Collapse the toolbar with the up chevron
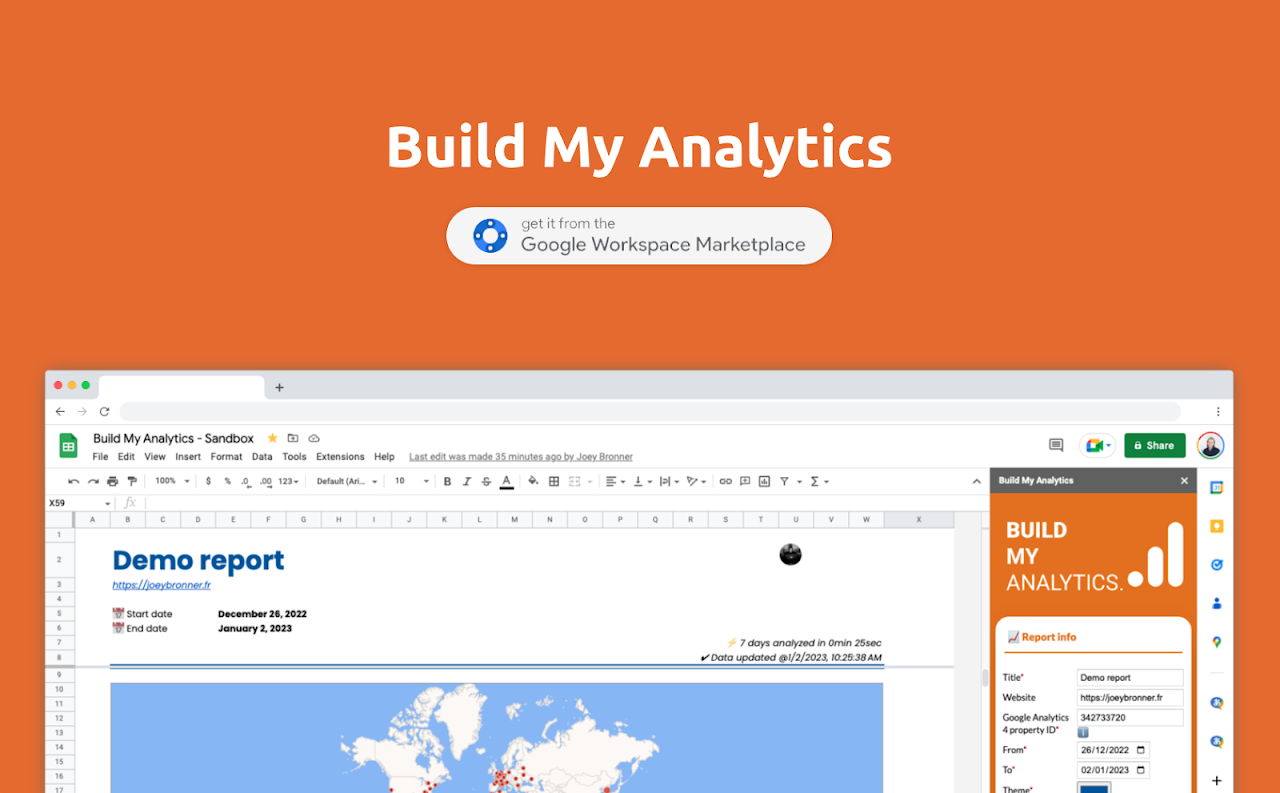The height and width of the screenshot is (793, 1280). click(x=976, y=481)
